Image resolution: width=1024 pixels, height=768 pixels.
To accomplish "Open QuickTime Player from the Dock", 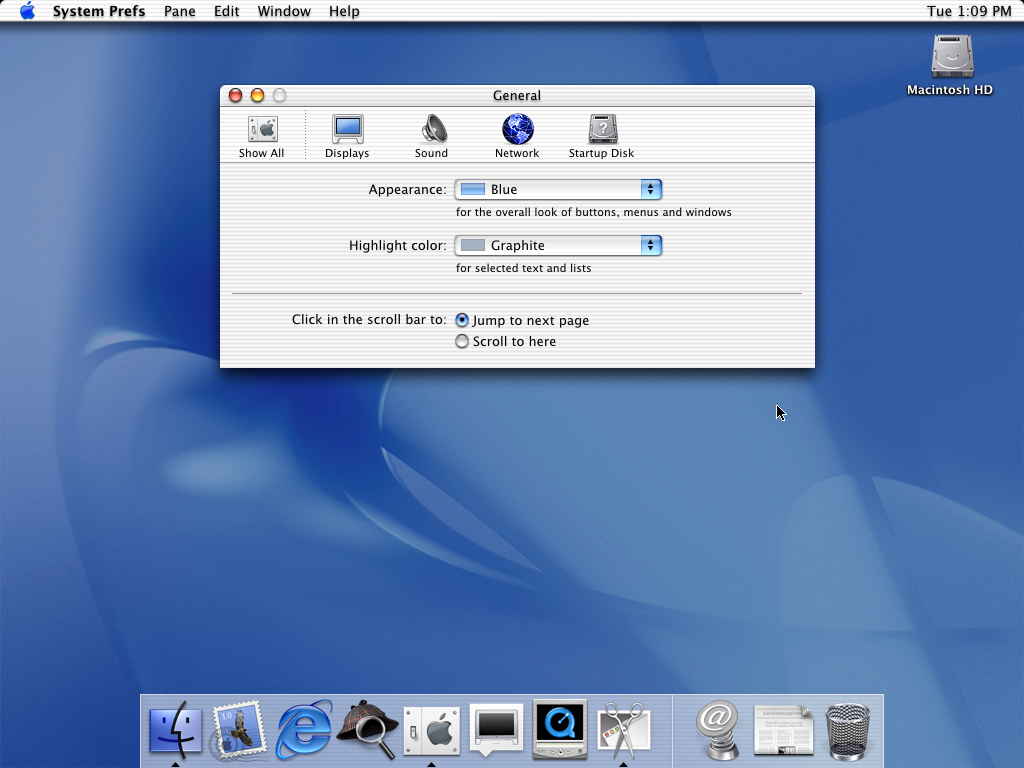I will tap(559, 729).
